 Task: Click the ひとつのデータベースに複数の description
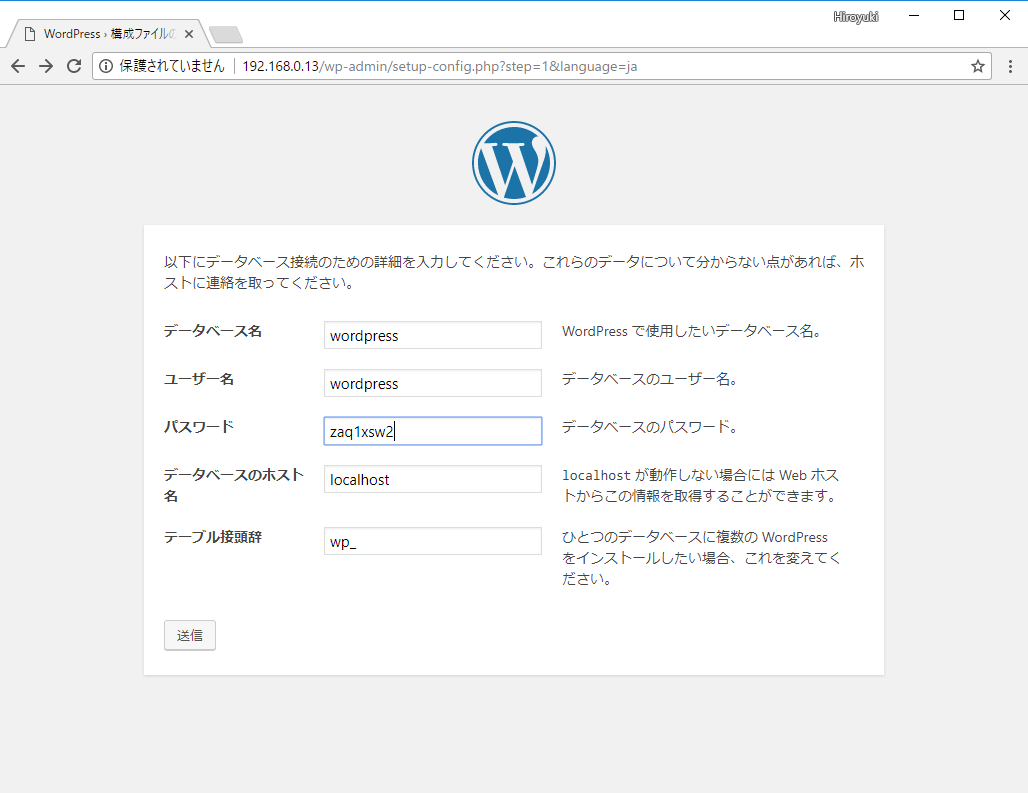click(x=701, y=558)
